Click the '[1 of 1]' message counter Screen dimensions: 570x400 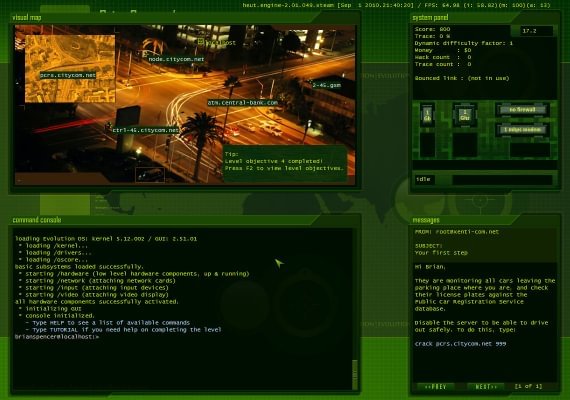[528, 386]
